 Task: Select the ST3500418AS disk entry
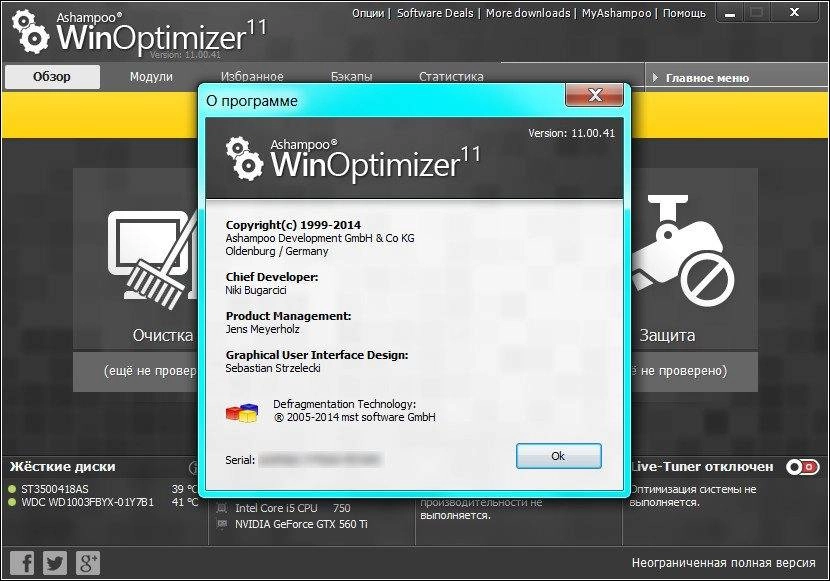point(104,489)
